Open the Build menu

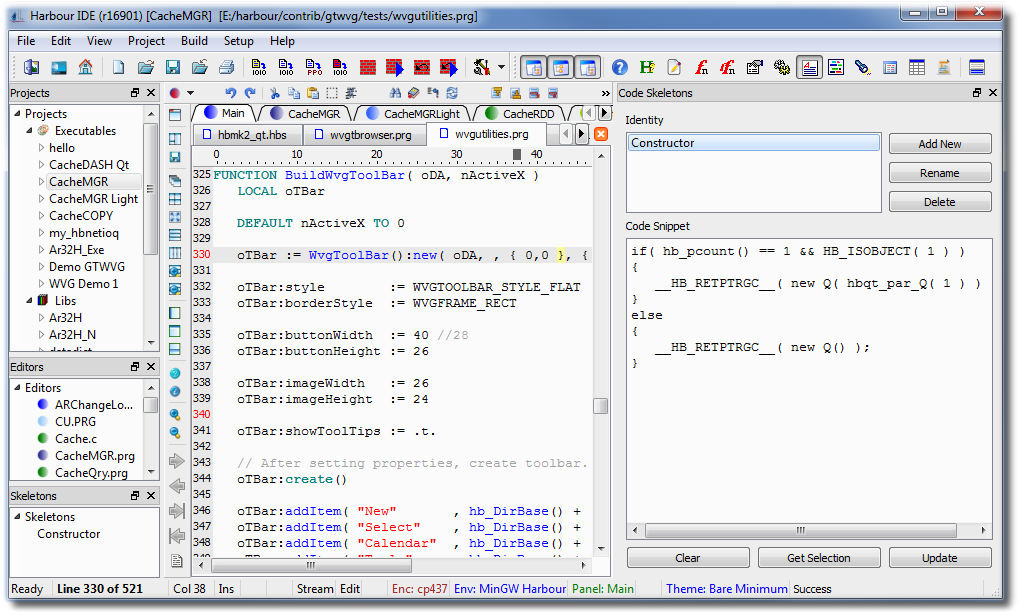(x=194, y=41)
